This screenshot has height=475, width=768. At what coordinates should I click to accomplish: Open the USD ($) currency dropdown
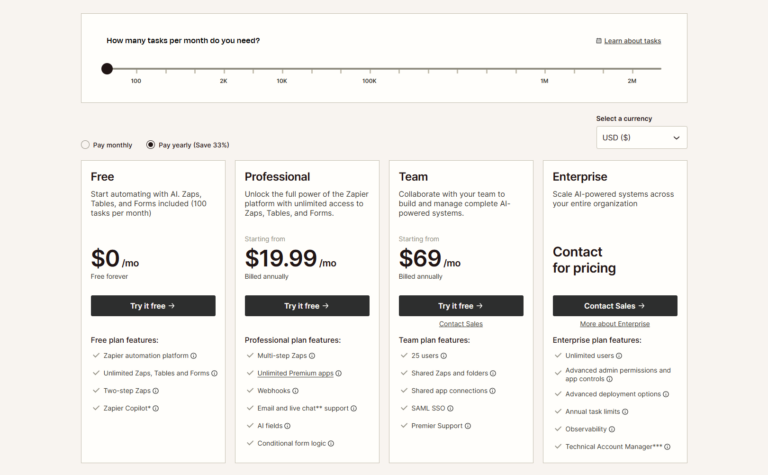tap(642, 138)
